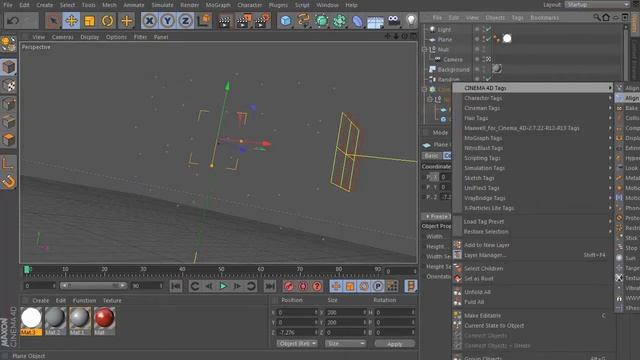Screen dimensions: 640x360
Task: Click Render View clapperboard icon
Action: [224, 21]
